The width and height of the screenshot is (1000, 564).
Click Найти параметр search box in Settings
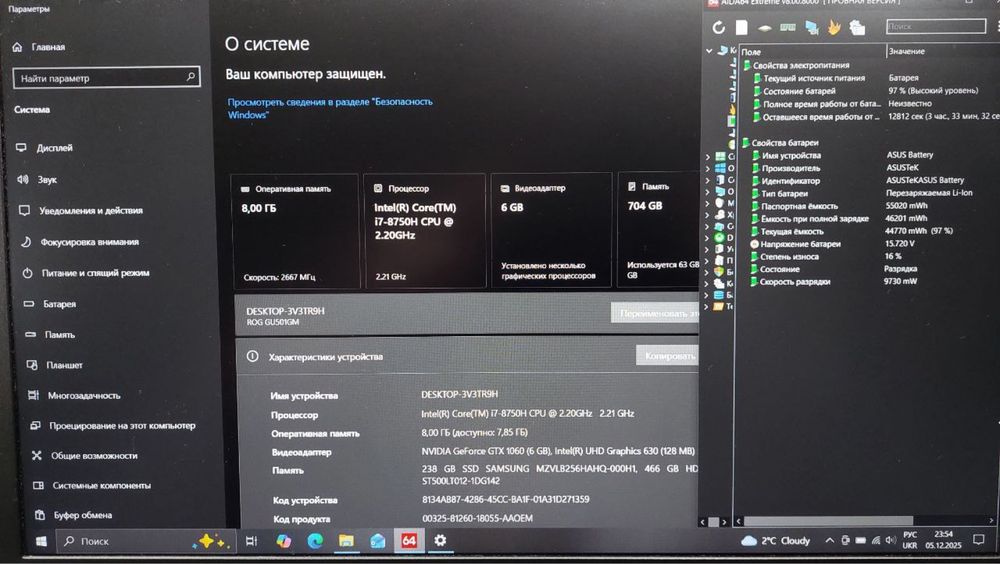click(x=107, y=78)
